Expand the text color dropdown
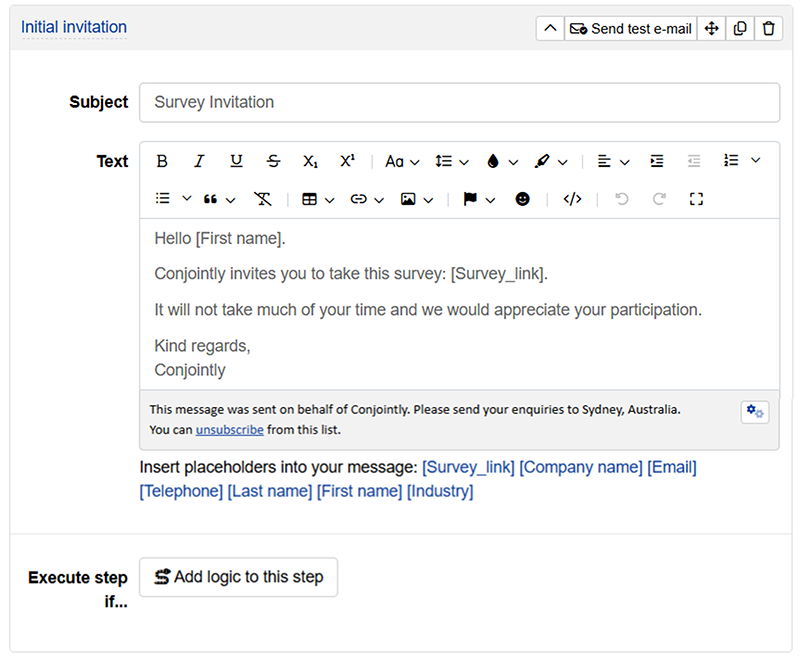Screen dimensions: 800x658 click(502, 161)
